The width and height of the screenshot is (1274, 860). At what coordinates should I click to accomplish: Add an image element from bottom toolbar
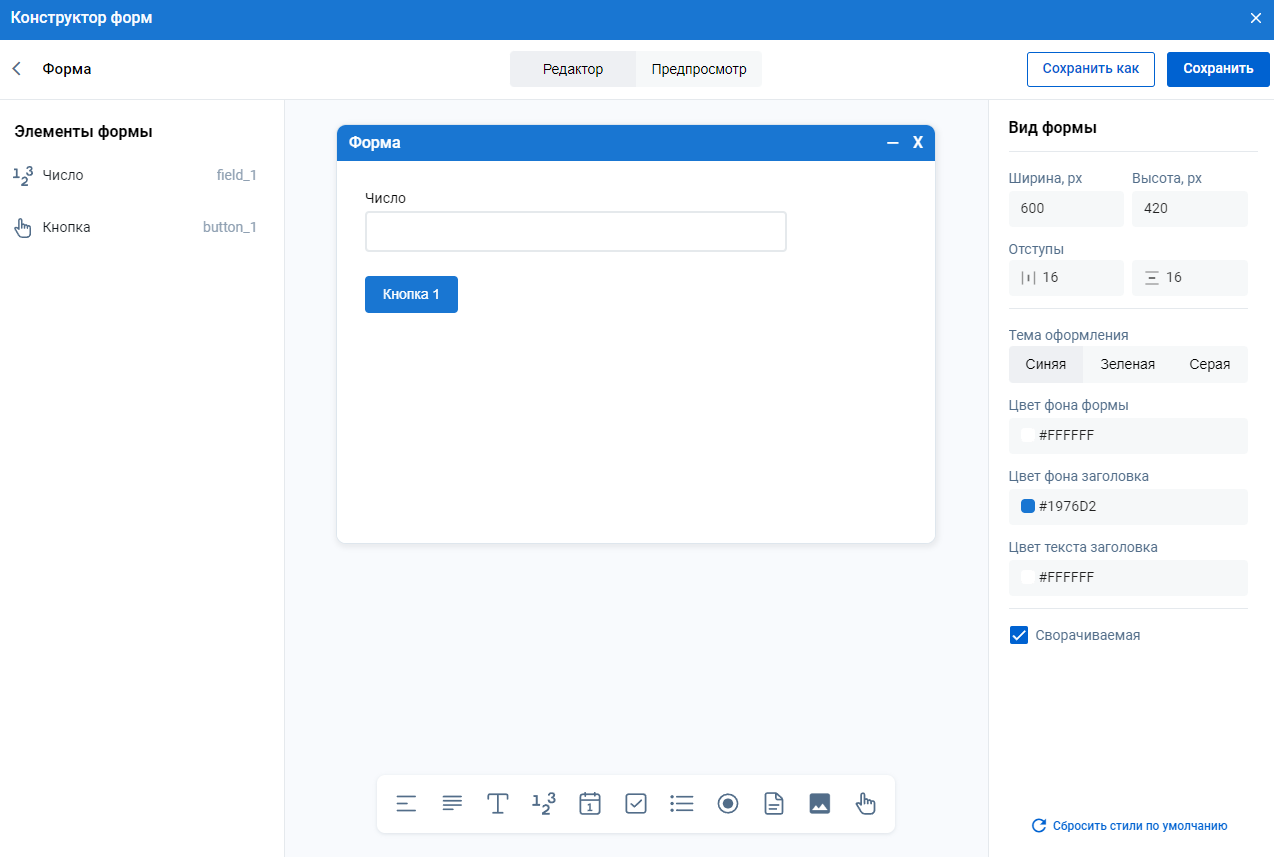(820, 804)
